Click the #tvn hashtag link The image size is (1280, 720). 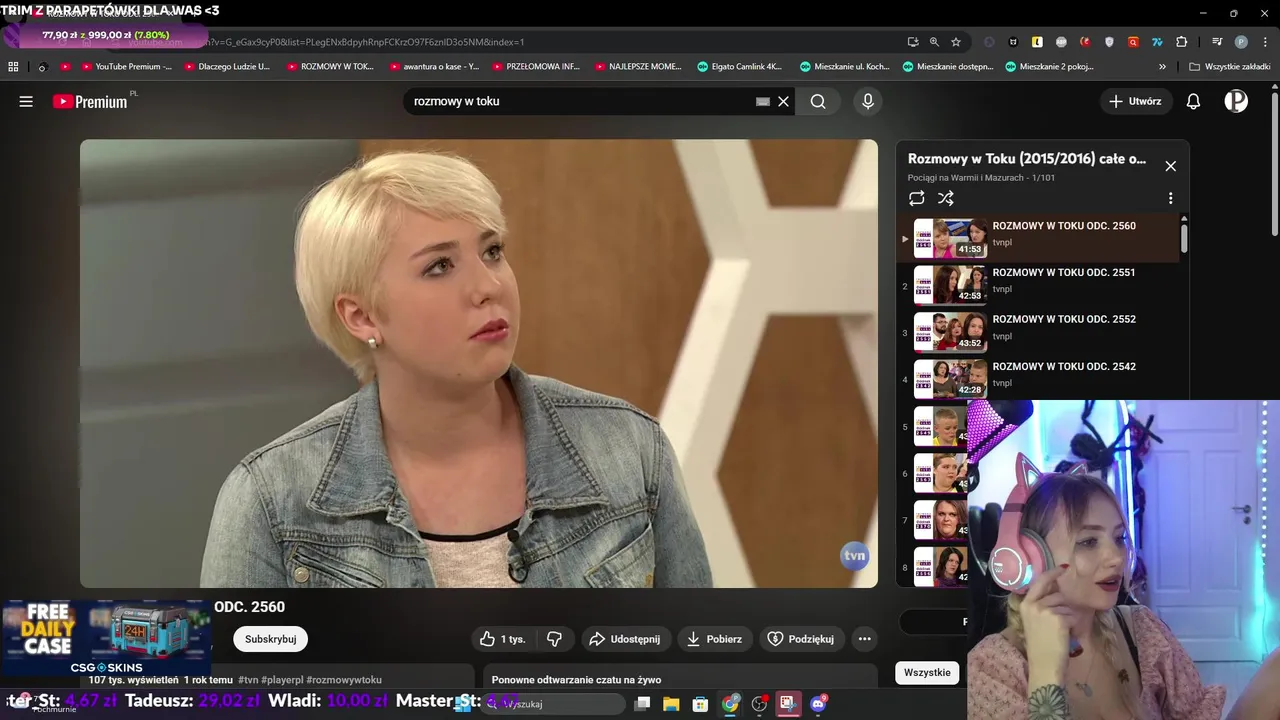click(x=248, y=680)
